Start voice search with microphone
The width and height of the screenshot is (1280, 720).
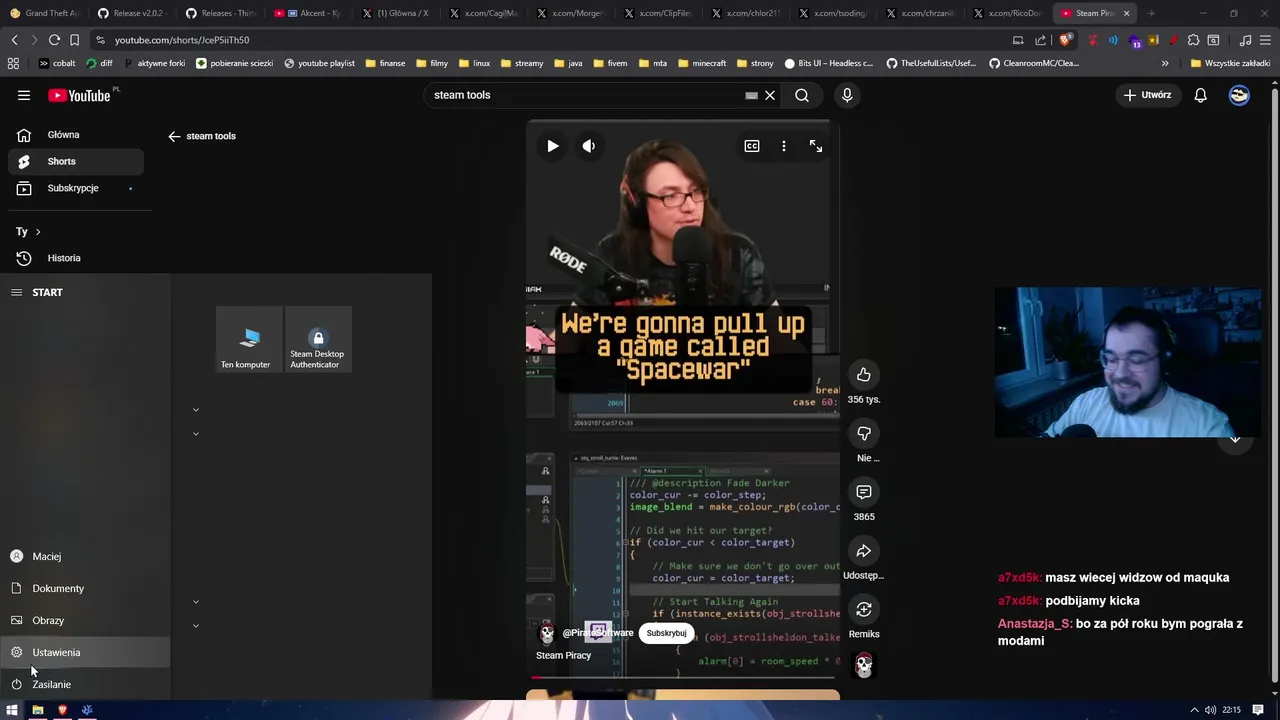point(847,95)
